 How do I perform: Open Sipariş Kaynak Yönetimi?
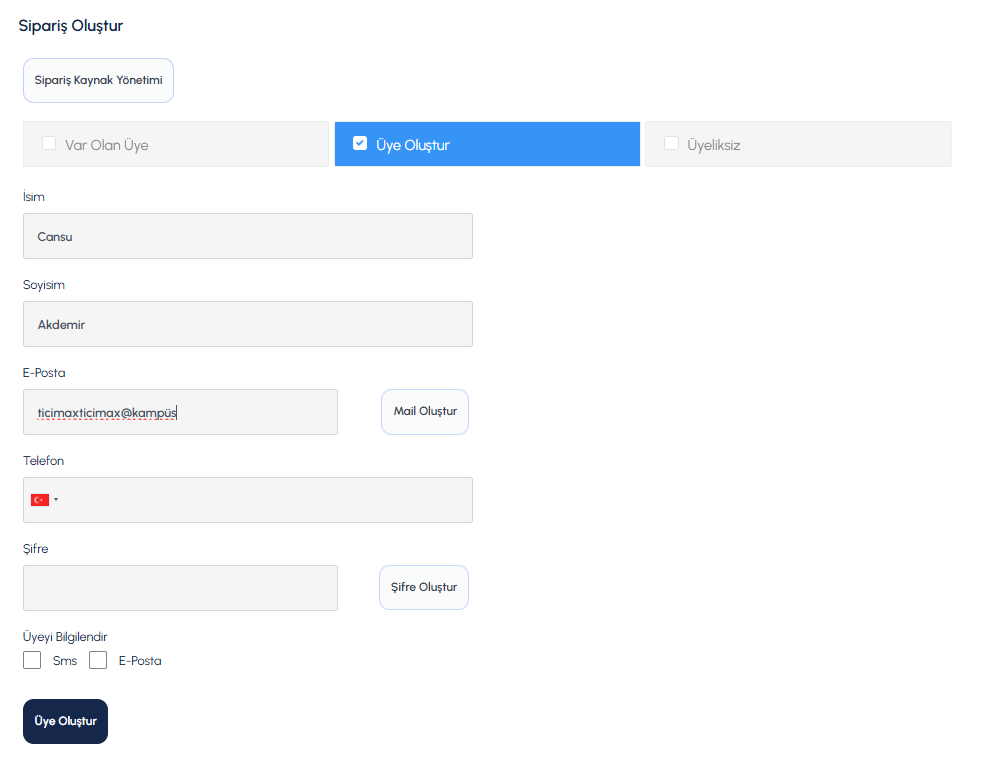tap(98, 80)
